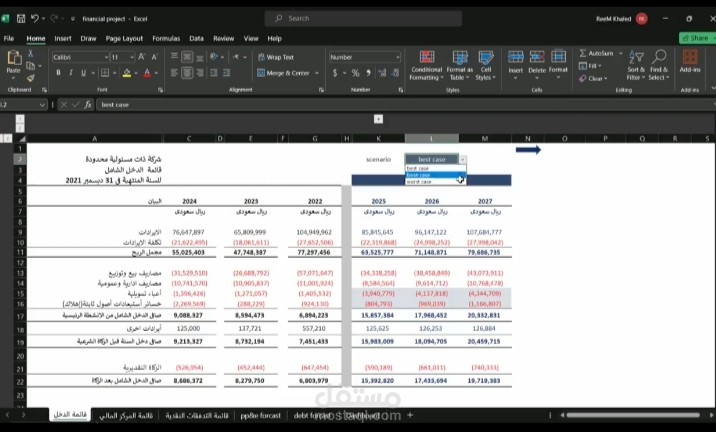Click outline level 1 button
This screenshot has width=716, height=432.
(20, 119)
